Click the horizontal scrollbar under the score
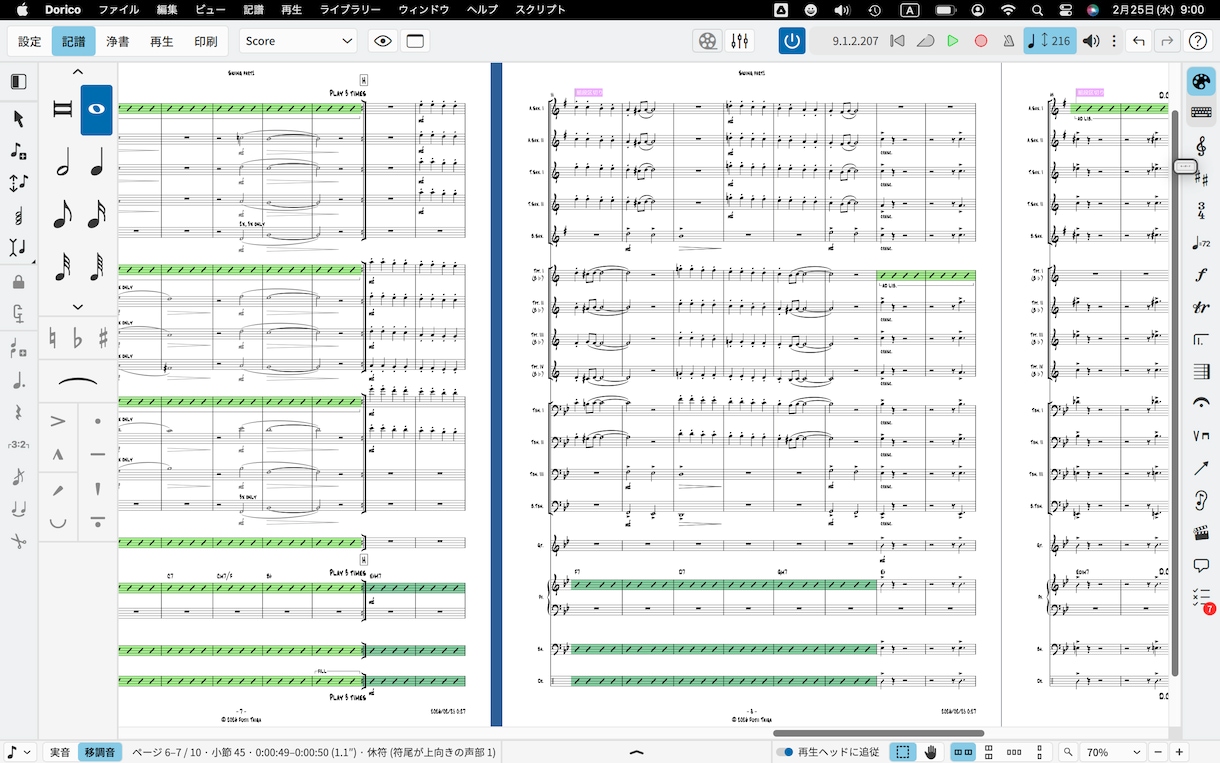 point(878,733)
